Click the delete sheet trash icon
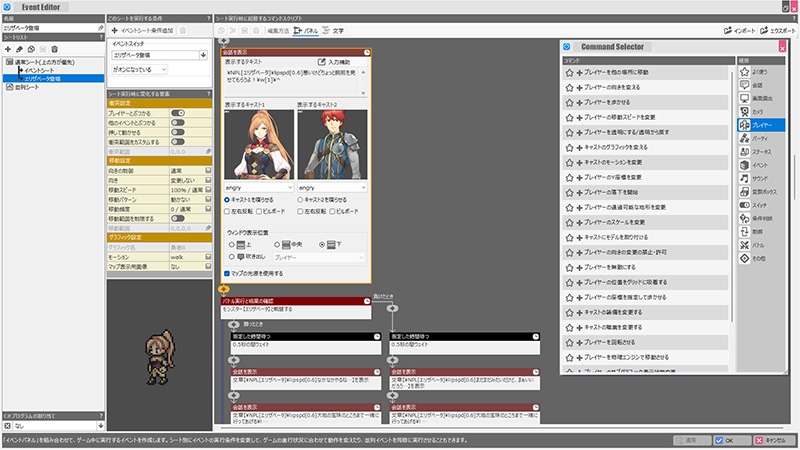Viewport: 800px width, 450px height. pyautogui.click(x=55, y=48)
